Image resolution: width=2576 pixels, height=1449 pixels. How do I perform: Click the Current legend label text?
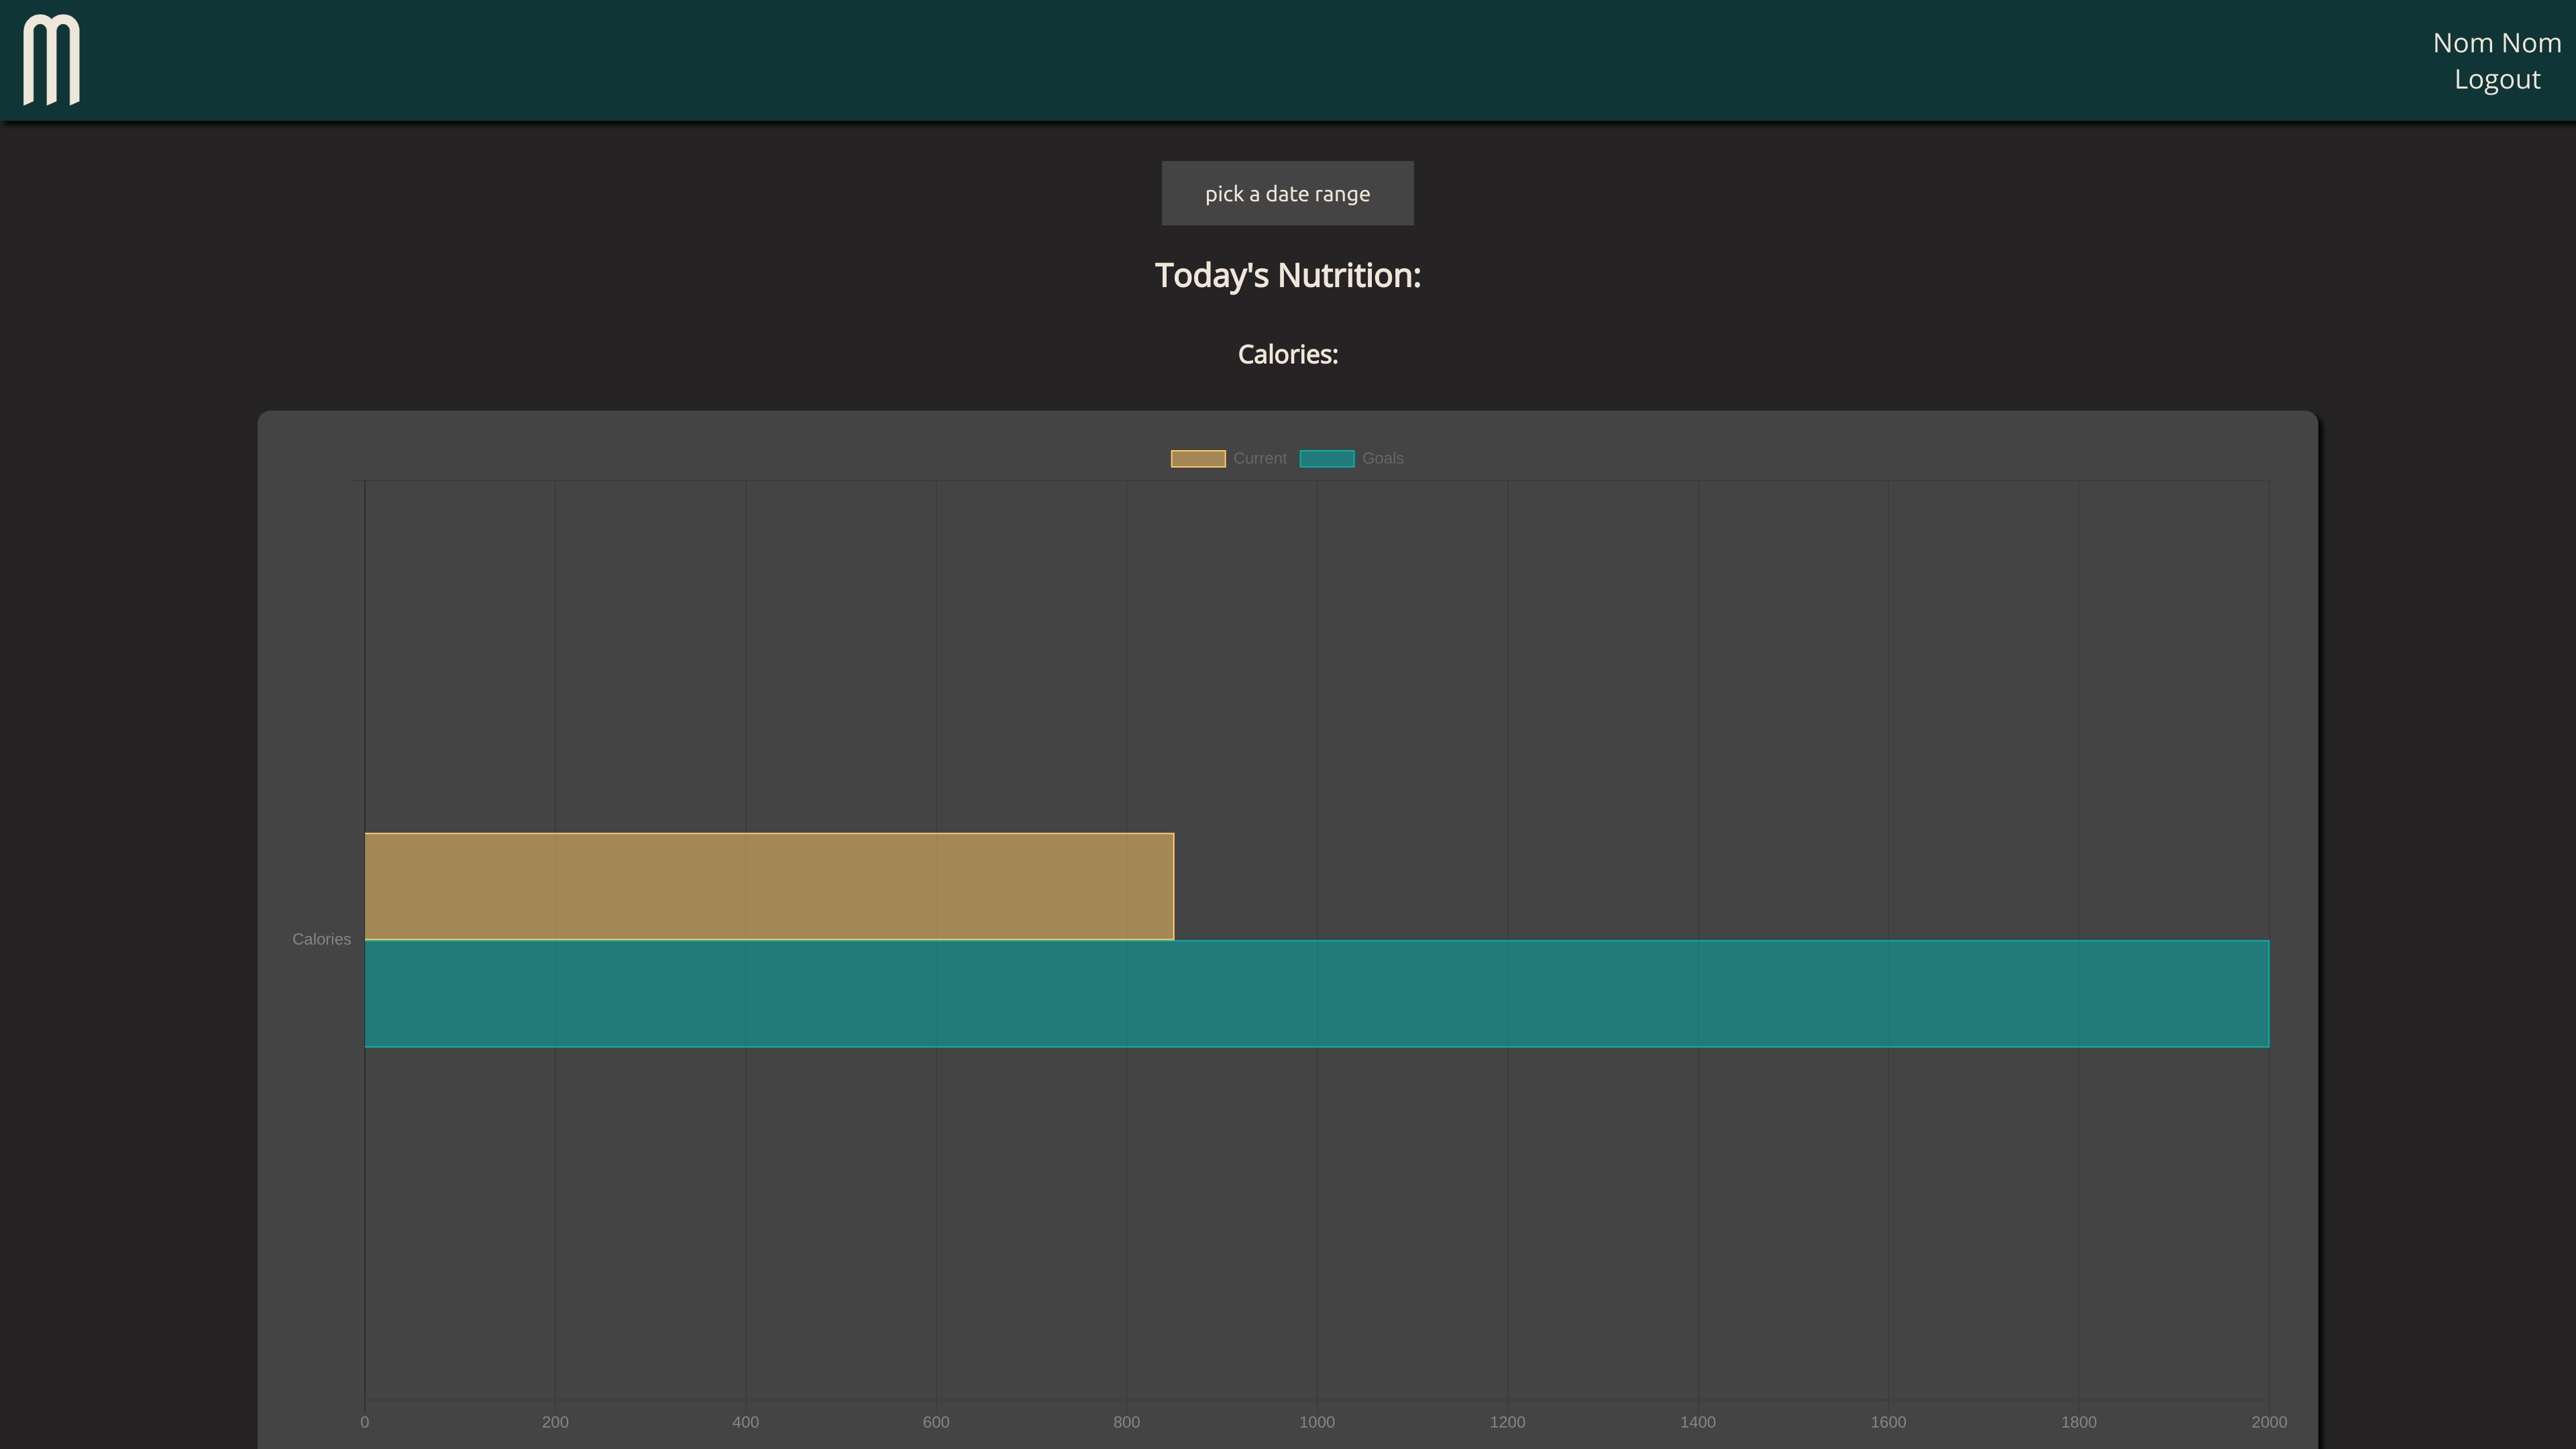click(1259, 458)
